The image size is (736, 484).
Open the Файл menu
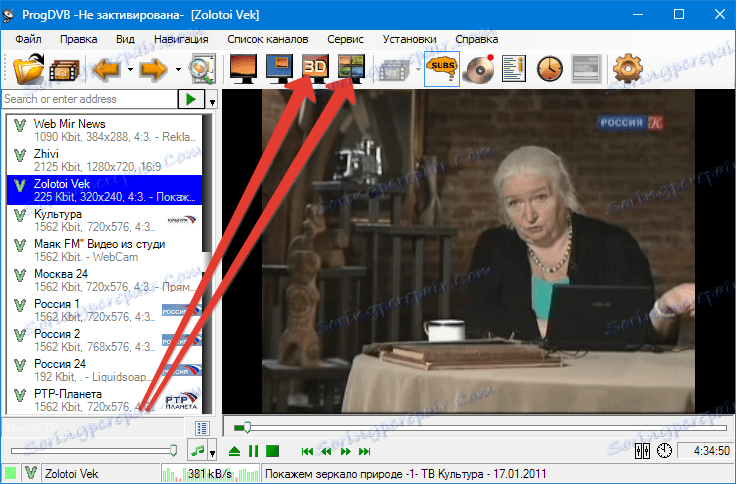[x=28, y=39]
